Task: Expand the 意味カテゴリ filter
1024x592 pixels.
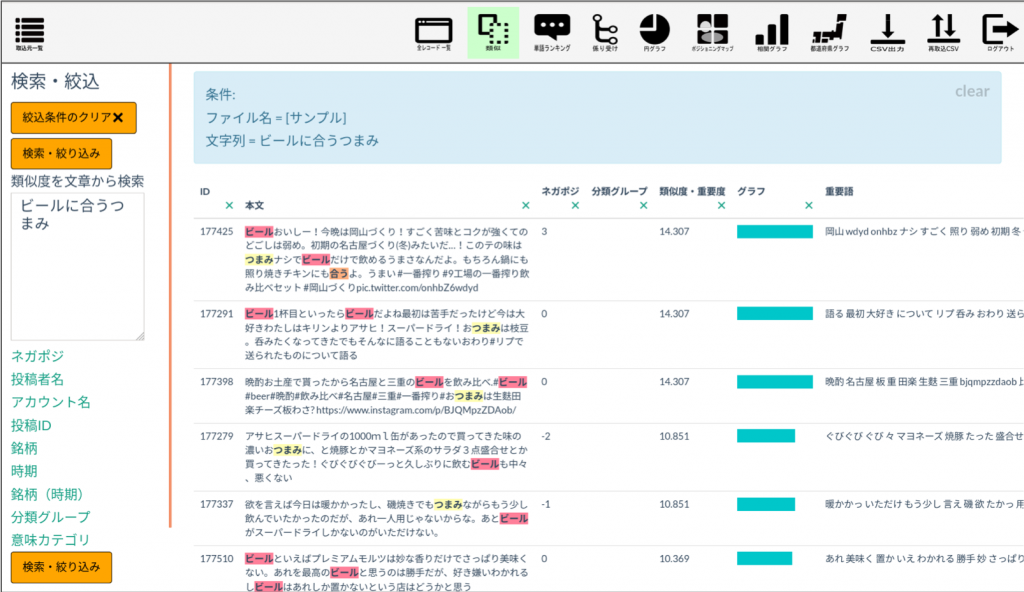Action: coord(50,540)
